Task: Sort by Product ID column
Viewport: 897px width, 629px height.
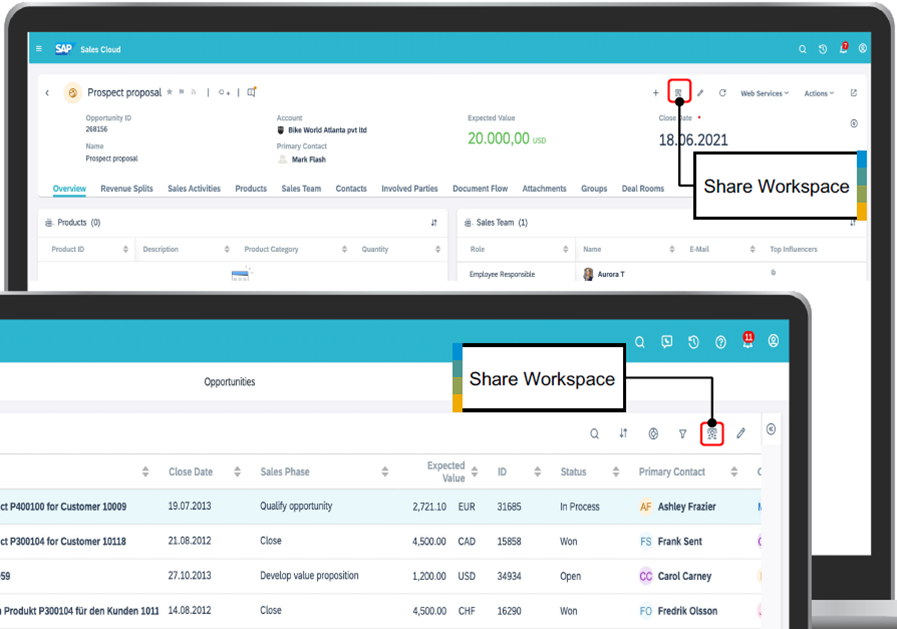Action: coord(125,249)
